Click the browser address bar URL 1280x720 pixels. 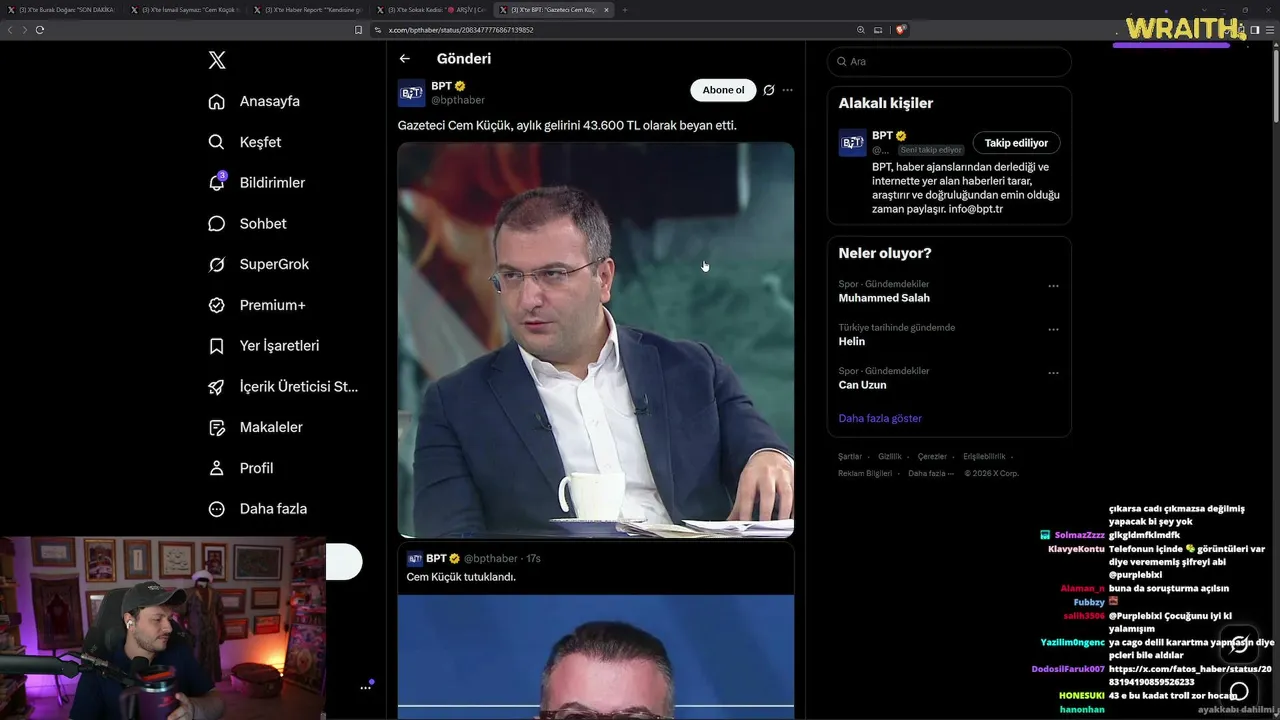click(x=461, y=30)
